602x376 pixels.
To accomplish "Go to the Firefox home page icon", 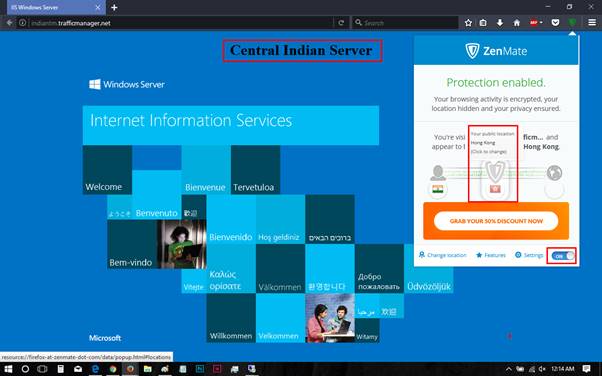I will click(517, 23).
